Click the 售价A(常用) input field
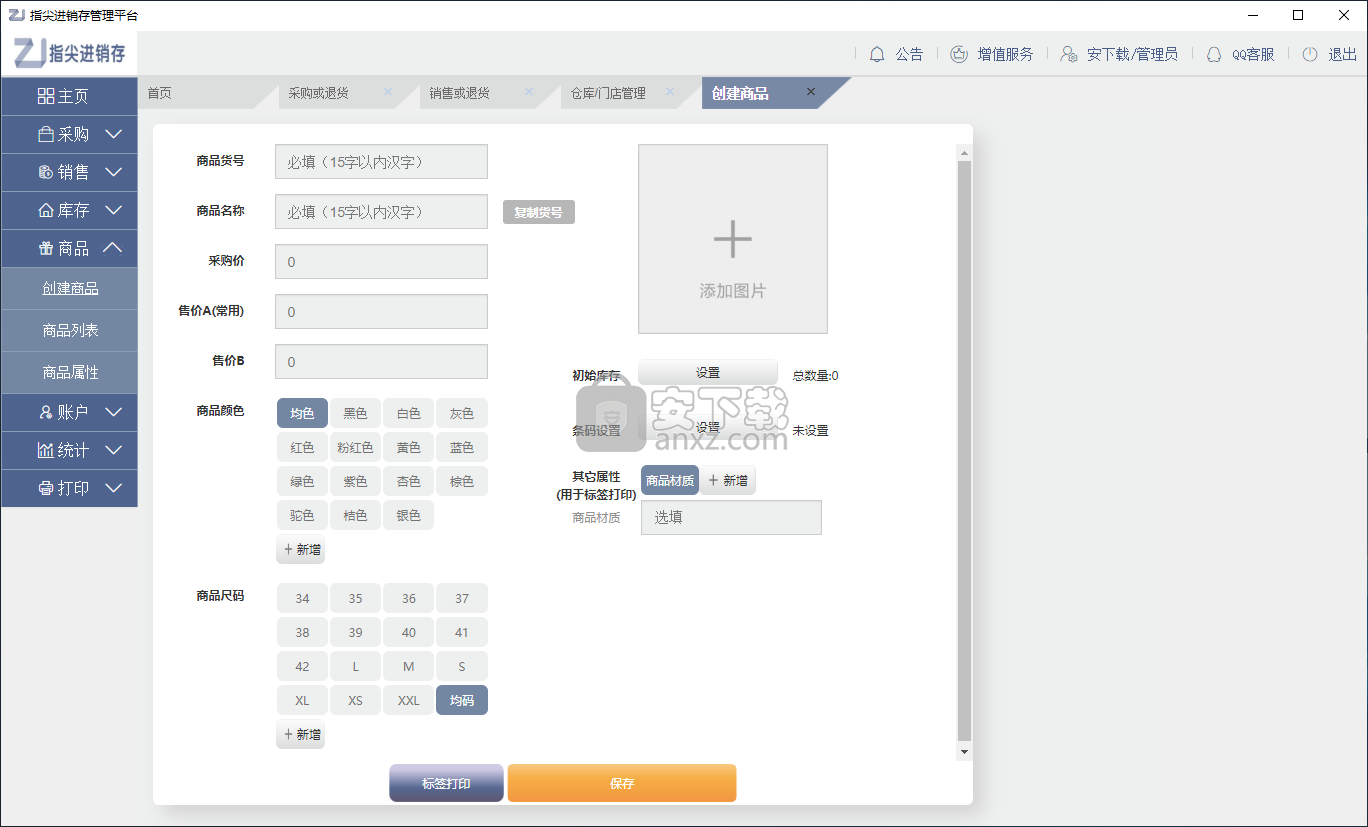Image resolution: width=1368 pixels, height=827 pixels. tap(381, 311)
